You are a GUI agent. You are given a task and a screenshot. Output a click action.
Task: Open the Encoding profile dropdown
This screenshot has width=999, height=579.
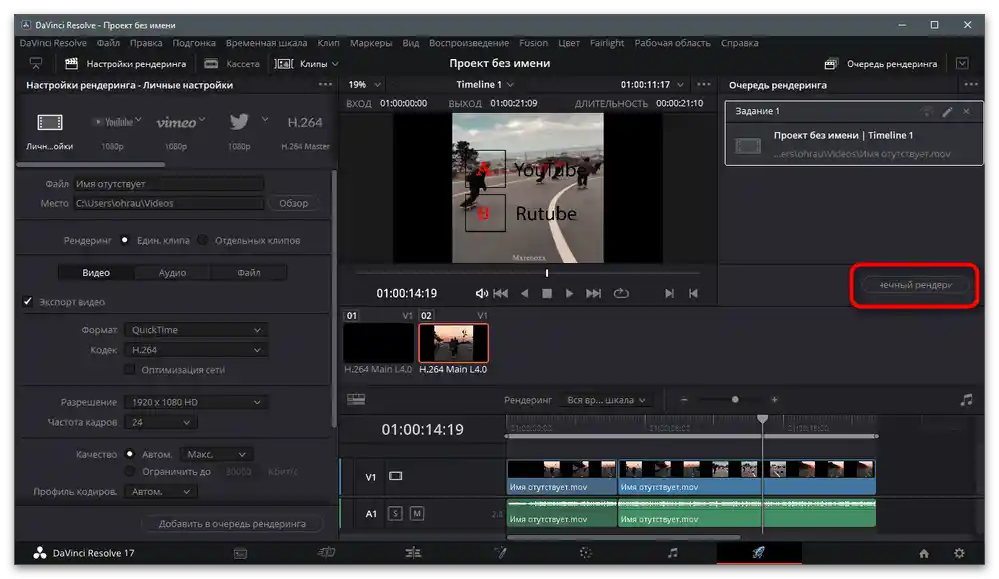pyautogui.click(x=161, y=491)
